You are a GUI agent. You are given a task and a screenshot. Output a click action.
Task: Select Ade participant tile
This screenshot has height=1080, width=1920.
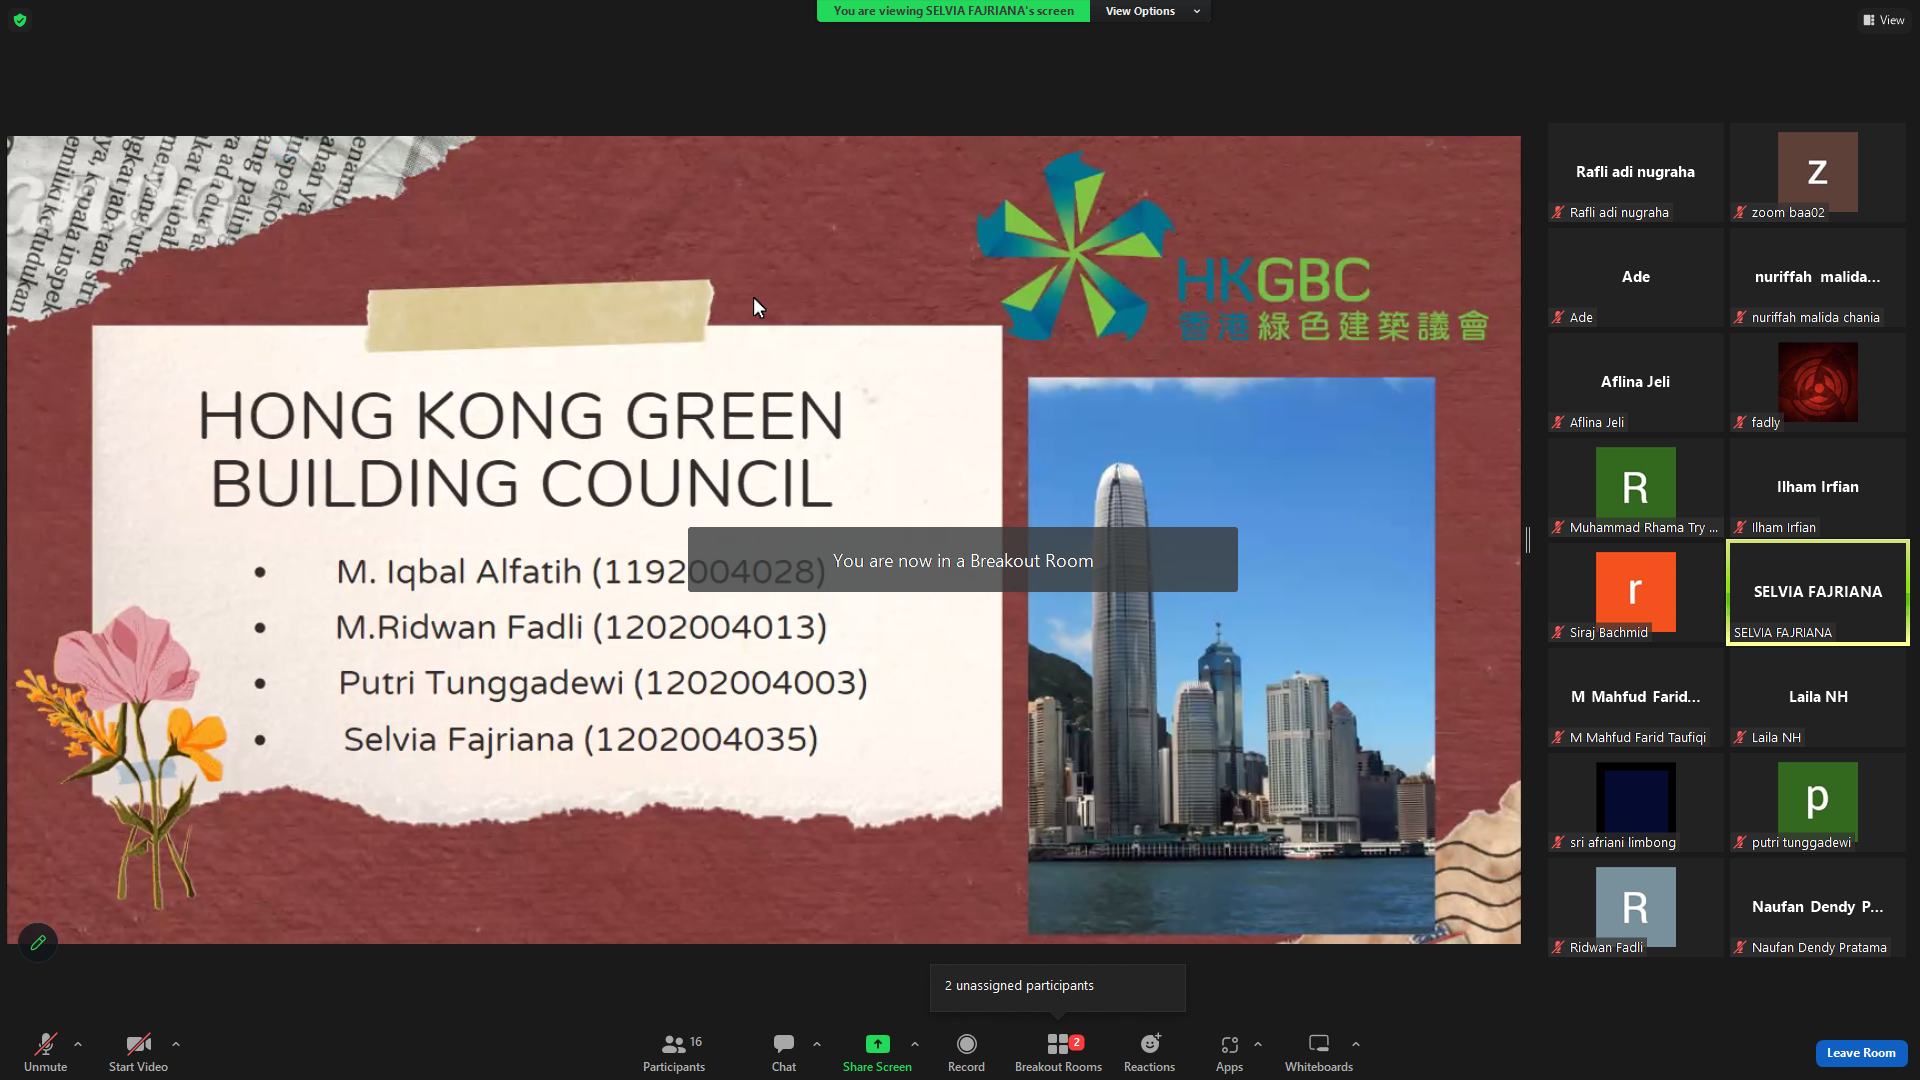1635,277
